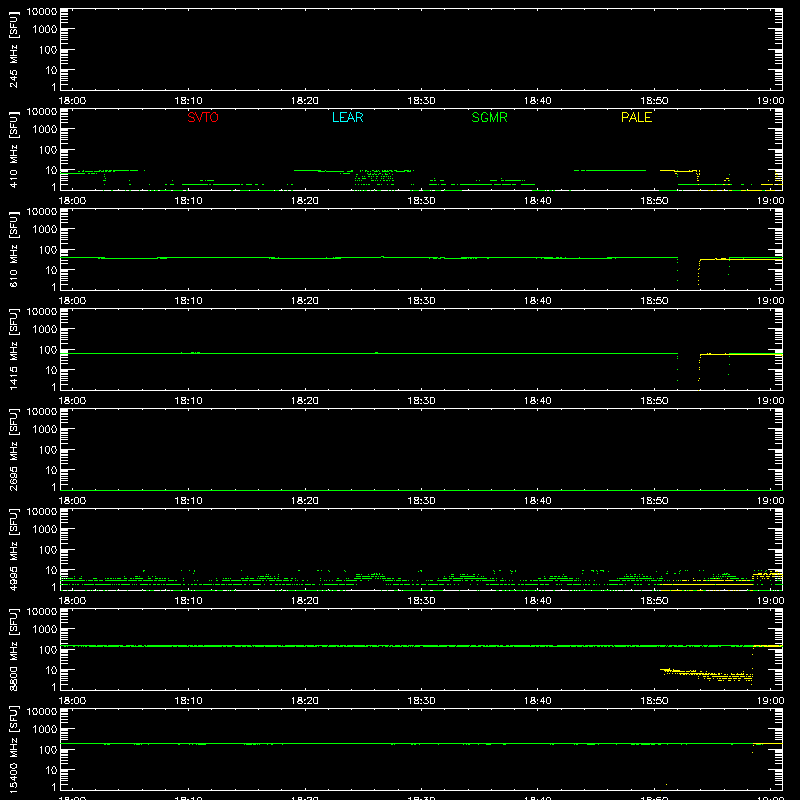The image size is (800, 800).
Task: Click 19:00 tick under the 245 MHz panel
Action: click(x=770, y=101)
